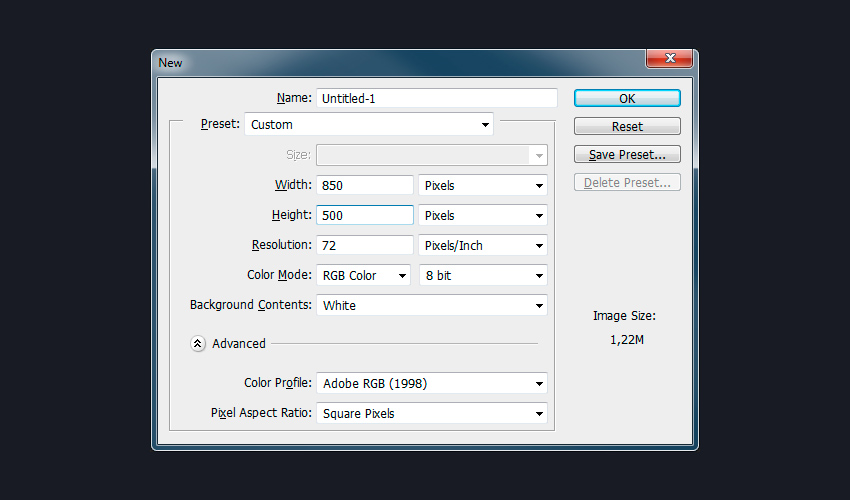Click in the Name text field
This screenshot has height=500, width=850.
[436, 98]
